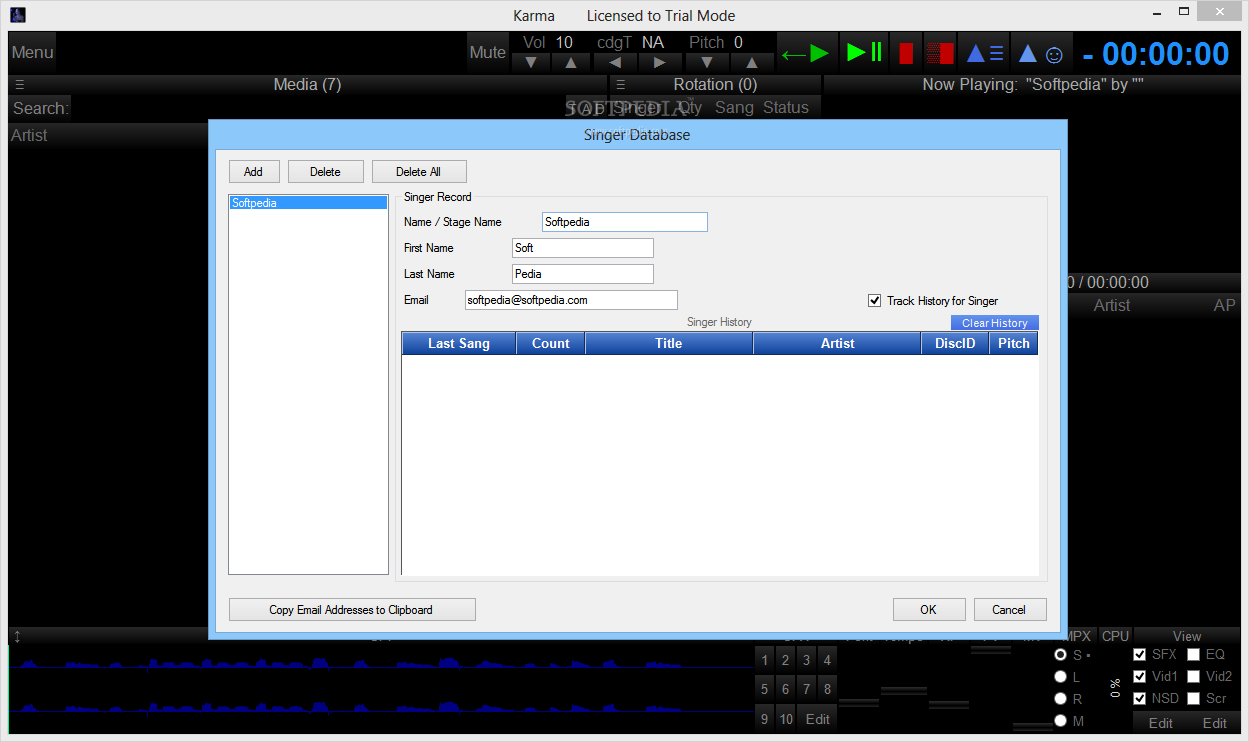Lower volume with the Vol down arrow
The width and height of the screenshot is (1249, 742).
click(x=531, y=62)
